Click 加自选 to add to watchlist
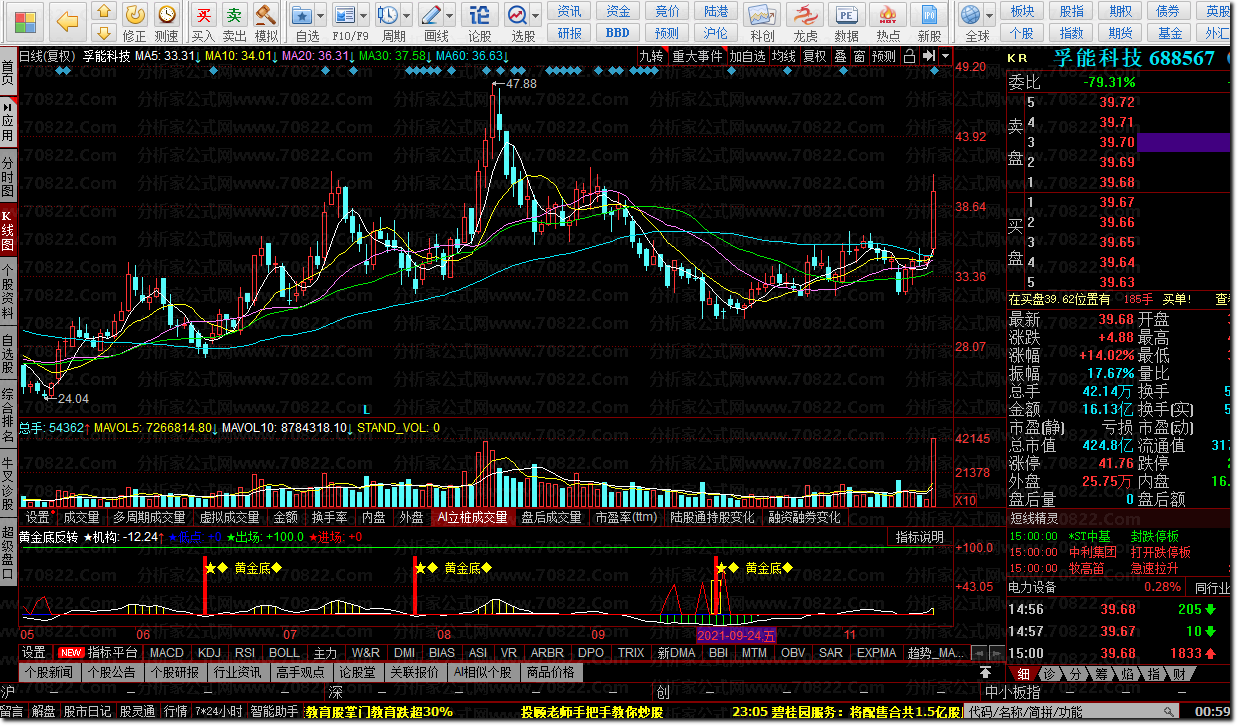This screenshot has height=726, width=1239. click(x=747, y=56)
